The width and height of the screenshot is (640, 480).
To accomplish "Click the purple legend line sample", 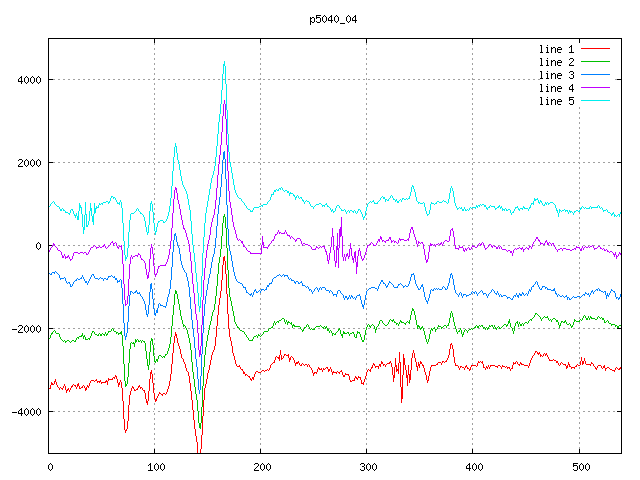I will 595,87.
